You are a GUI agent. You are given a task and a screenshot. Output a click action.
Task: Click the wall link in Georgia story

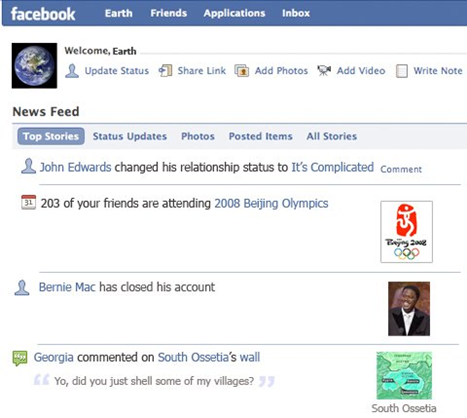click(250, 357)
